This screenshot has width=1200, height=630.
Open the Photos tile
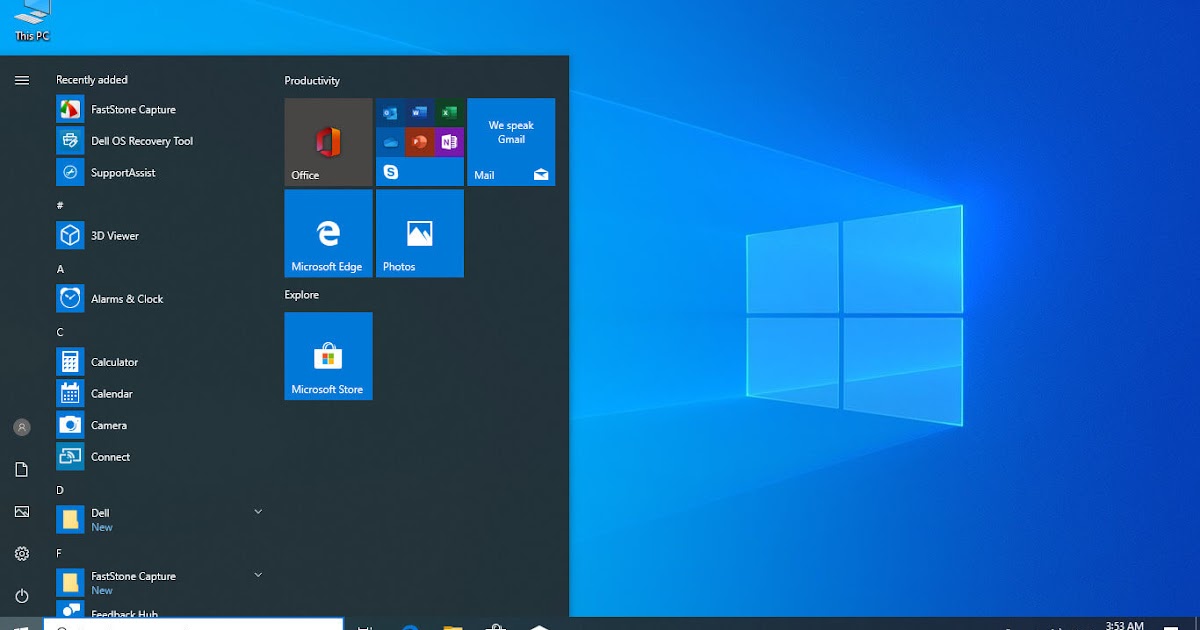[420, 234]
